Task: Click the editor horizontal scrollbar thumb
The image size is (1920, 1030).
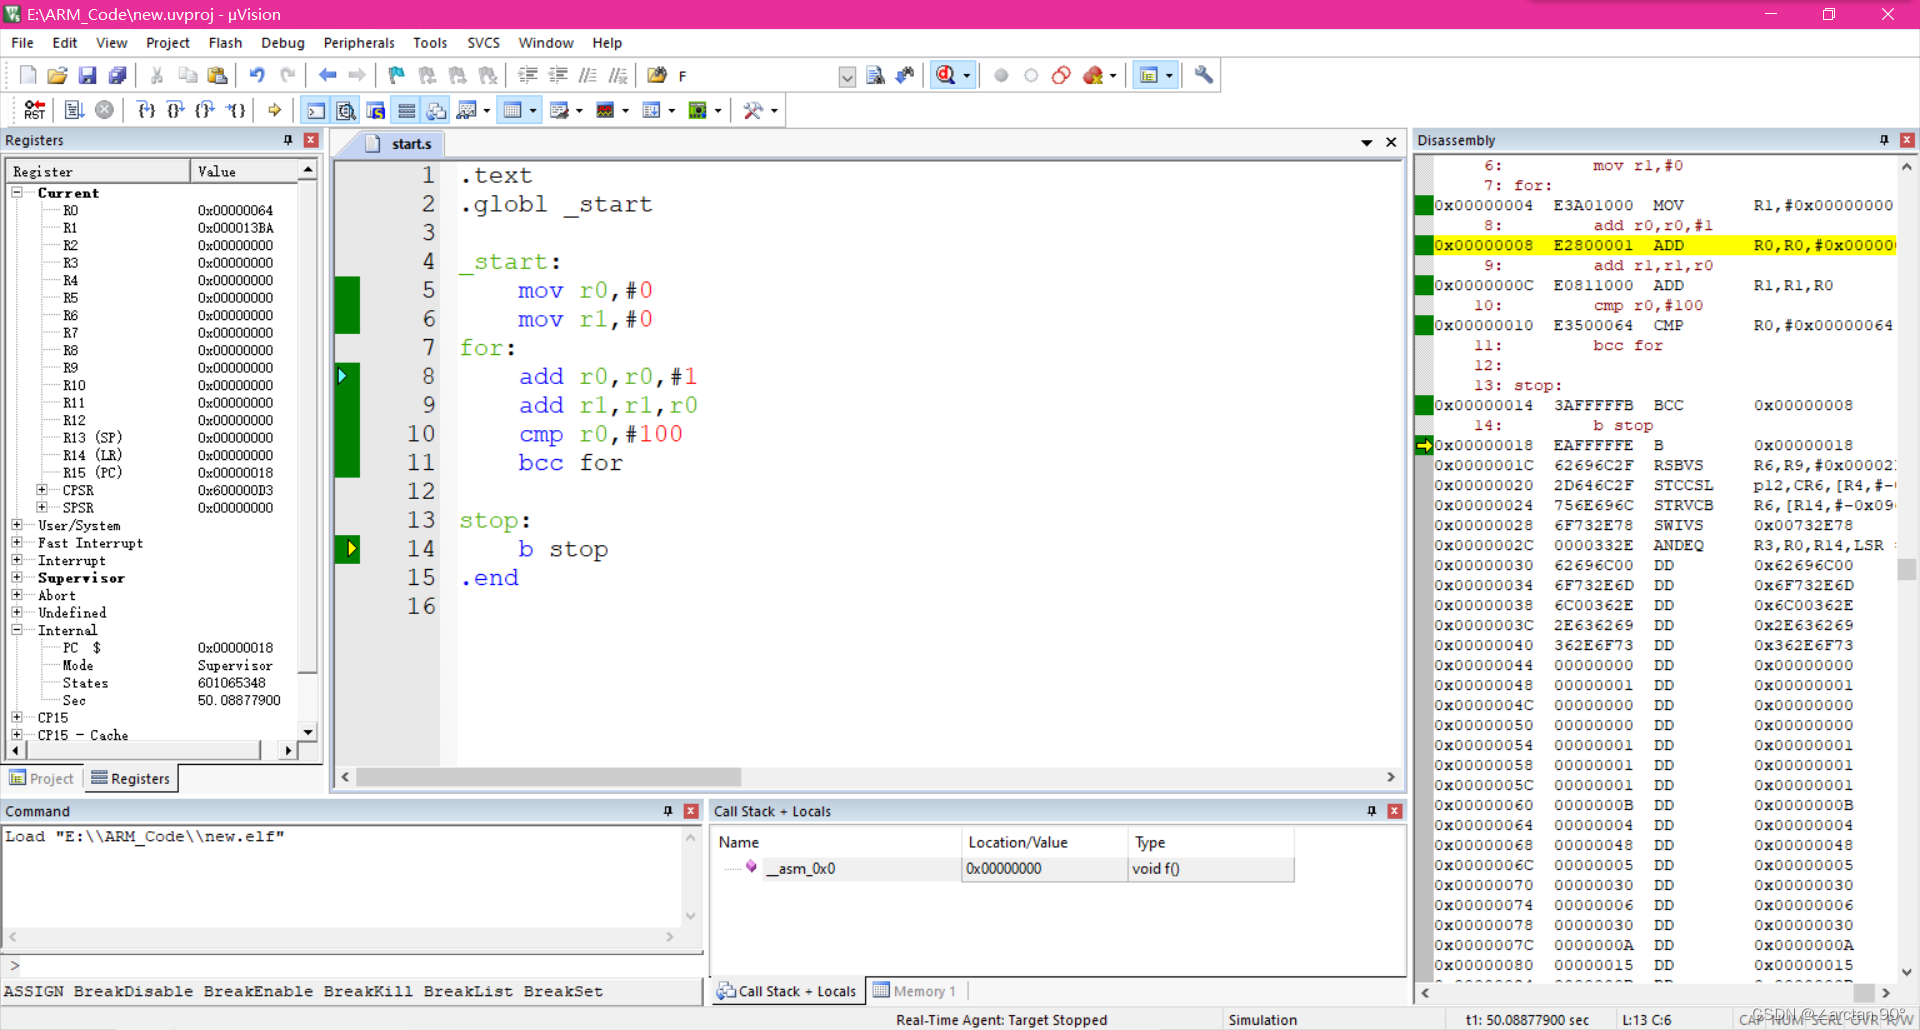Action: [548, 777]
